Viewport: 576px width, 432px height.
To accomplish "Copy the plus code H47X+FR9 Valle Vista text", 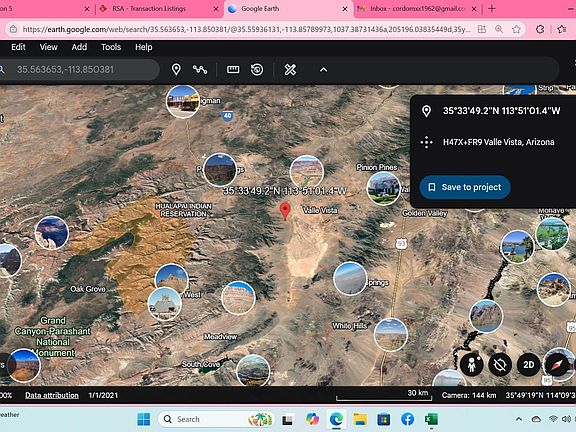I will coord(498,142).
